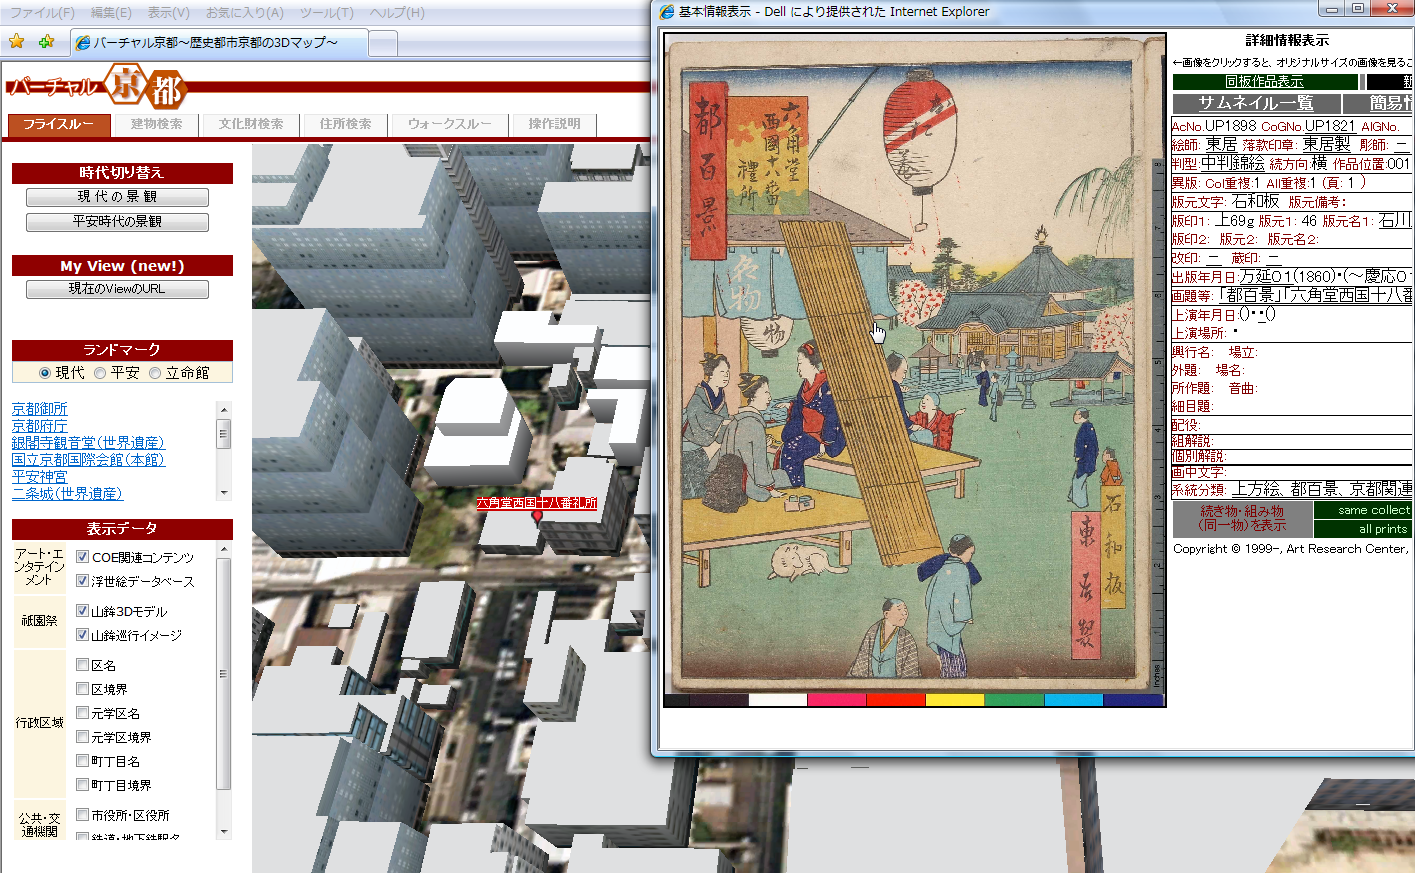
Task: Open the お気に入り(A) menu
Action: pyautogui.click(x=245, y=13)
